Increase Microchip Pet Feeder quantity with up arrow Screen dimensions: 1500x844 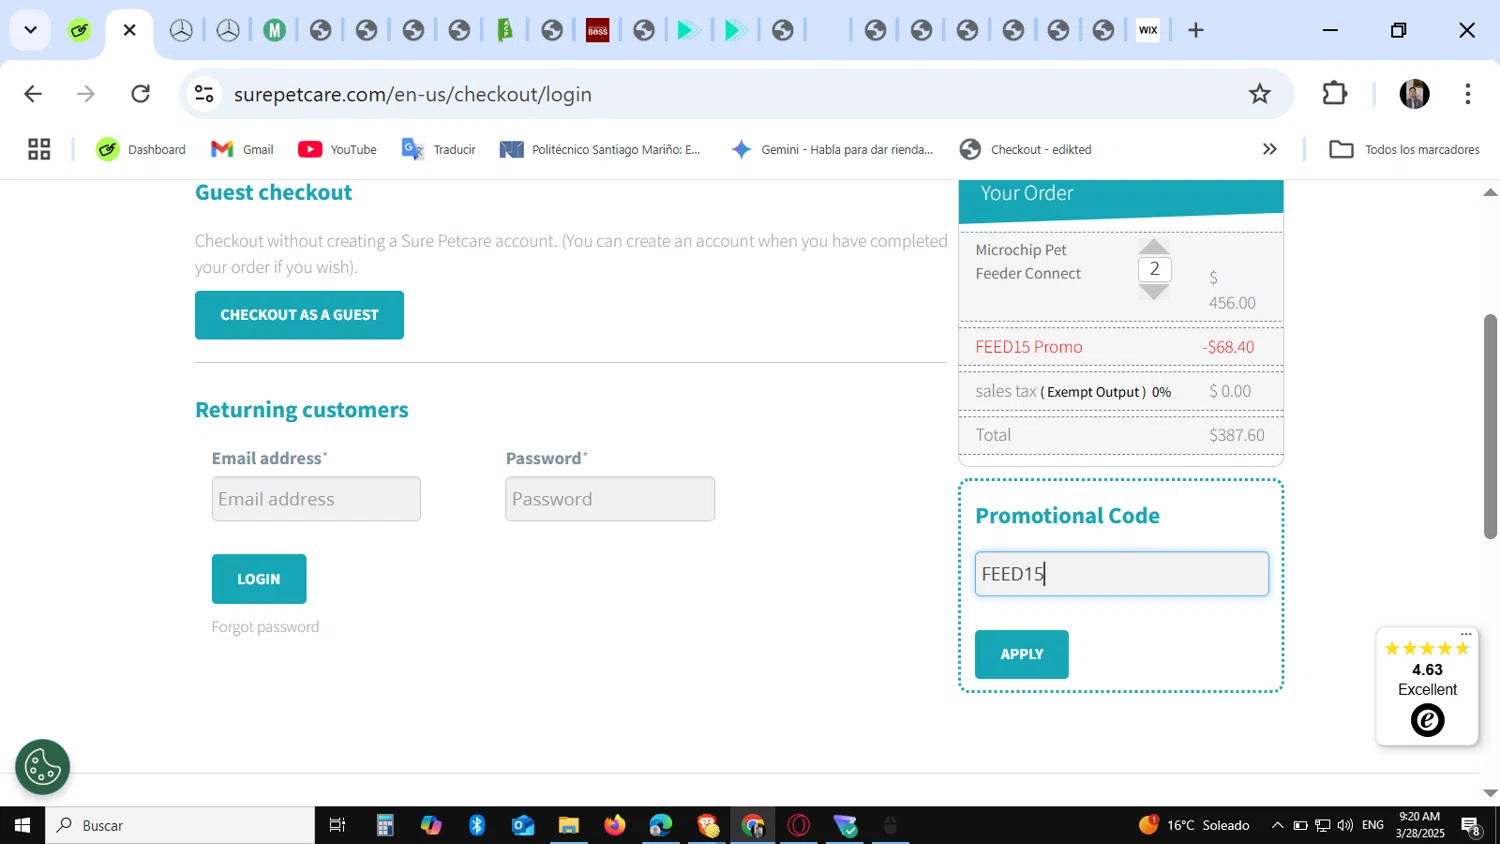coord(1154,247)
